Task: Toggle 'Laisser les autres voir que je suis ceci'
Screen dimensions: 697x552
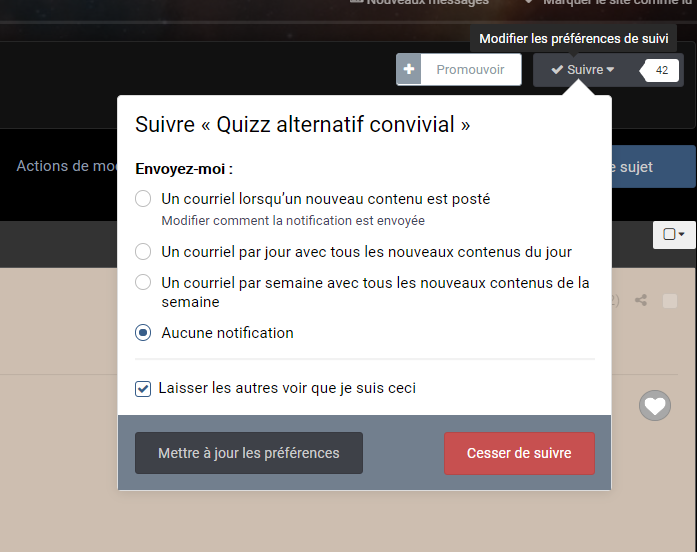Action: [x=143, y=388]
